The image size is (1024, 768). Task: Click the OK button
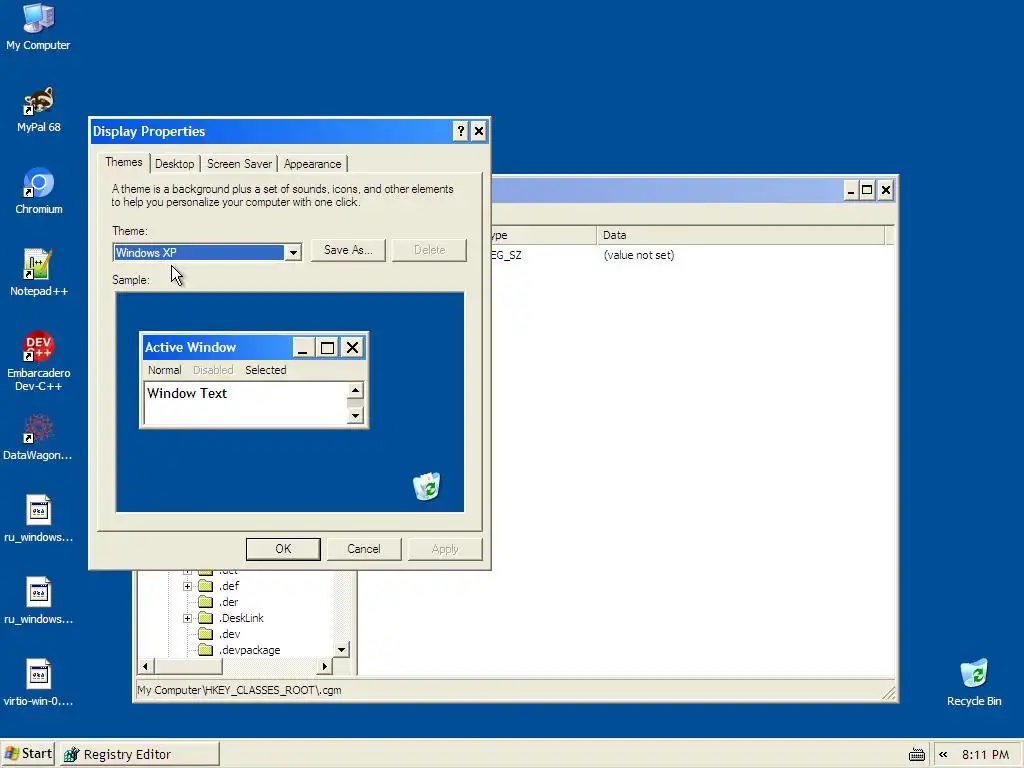283,549
